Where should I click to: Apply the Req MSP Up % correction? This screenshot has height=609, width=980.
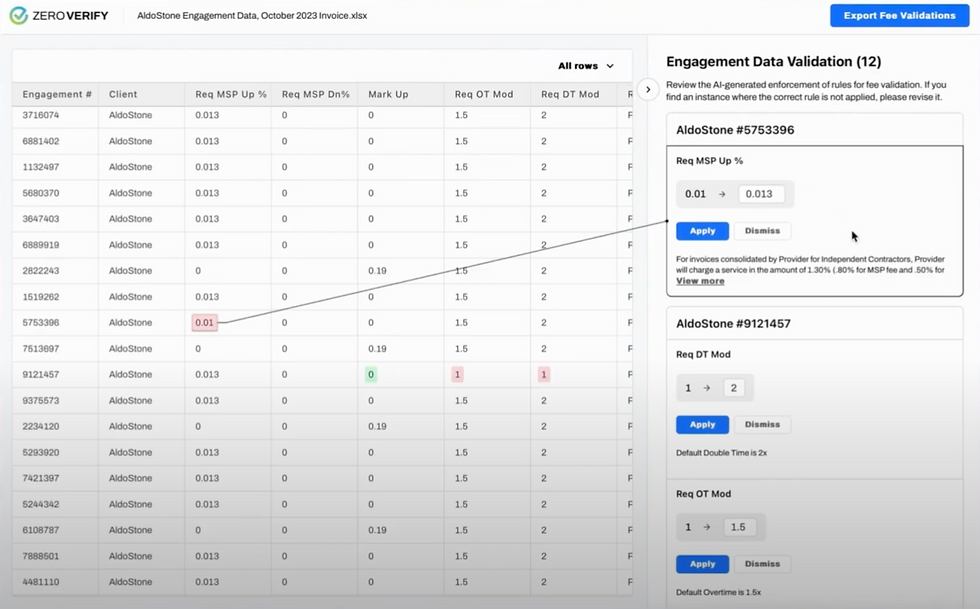click(x=702, y=231)
